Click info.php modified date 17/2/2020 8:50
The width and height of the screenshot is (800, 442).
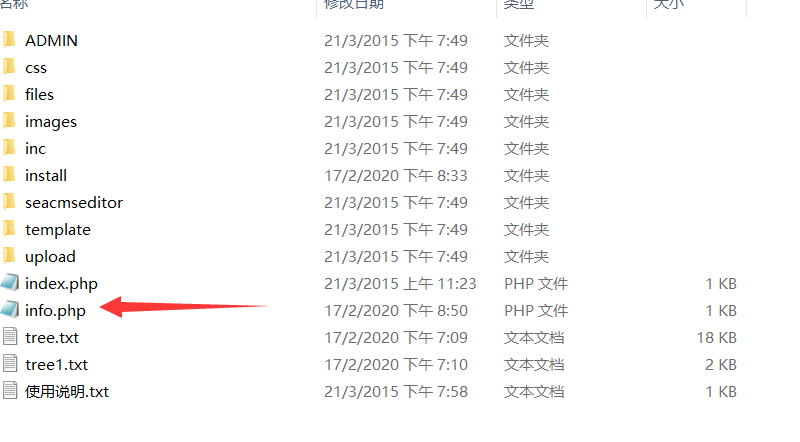[x=396, y=310]
